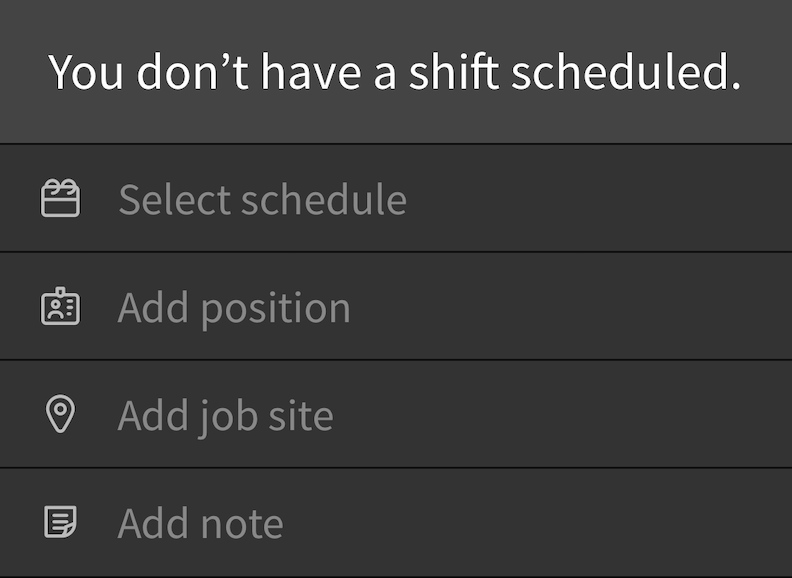Viewport: 792px width, 578px height.
Task: Click the "job site" text label
Action: [265, 417]
